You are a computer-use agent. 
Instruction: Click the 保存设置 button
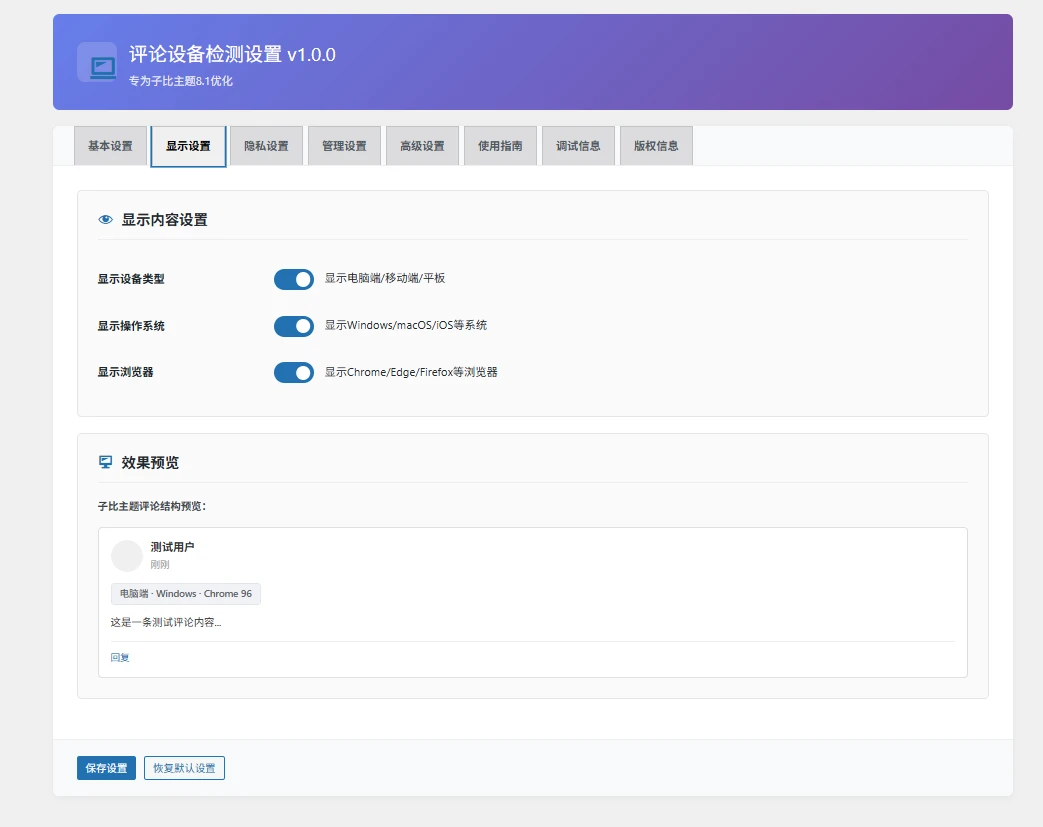(106, 768)
